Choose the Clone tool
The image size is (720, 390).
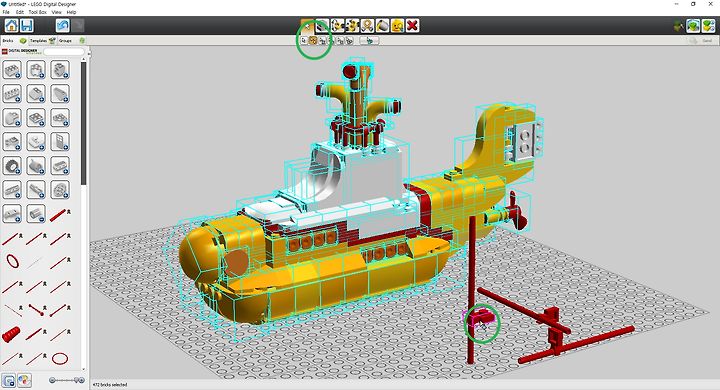[322, 25]
